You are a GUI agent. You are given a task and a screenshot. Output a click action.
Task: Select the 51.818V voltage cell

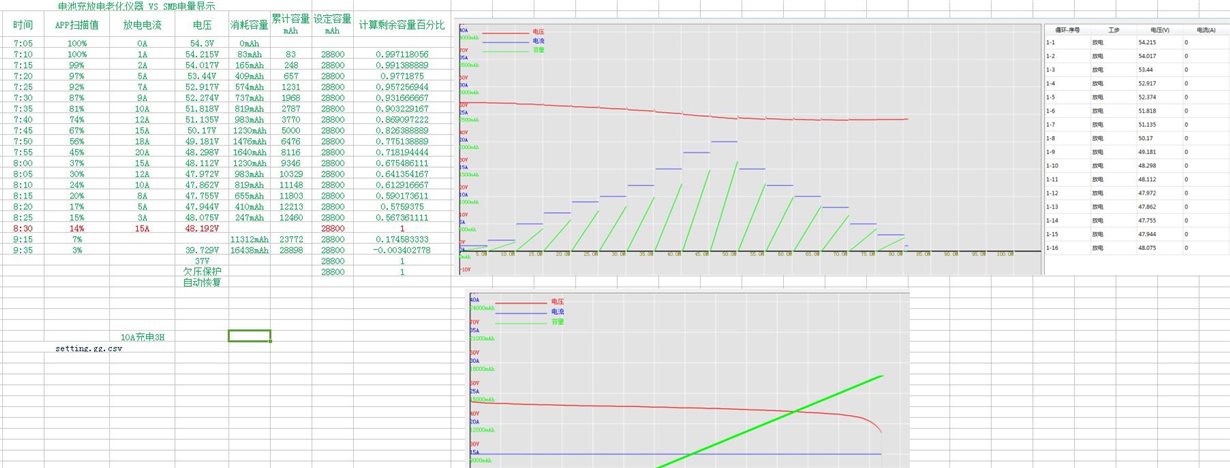(x=201, y=107)
